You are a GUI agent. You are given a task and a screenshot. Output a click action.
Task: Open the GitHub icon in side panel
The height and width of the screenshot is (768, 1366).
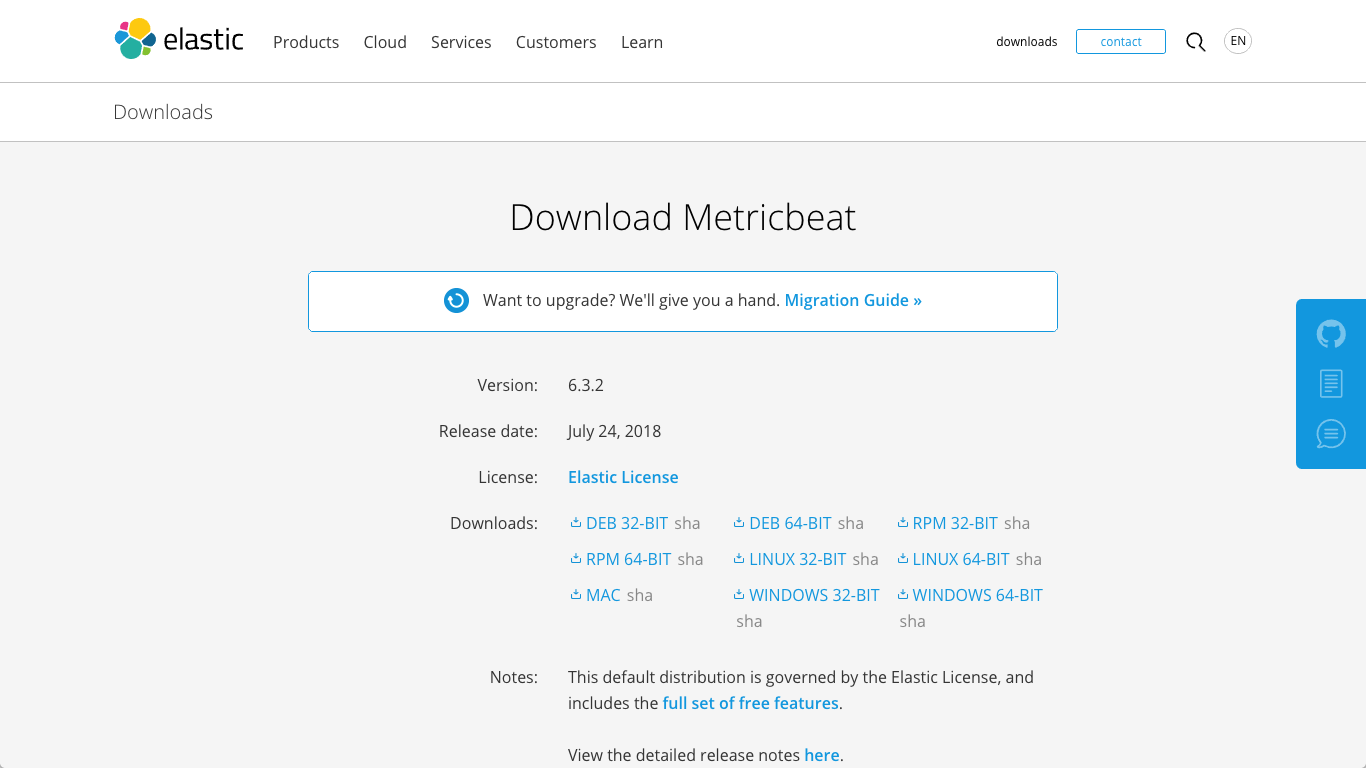click(x=1331, y=333)
